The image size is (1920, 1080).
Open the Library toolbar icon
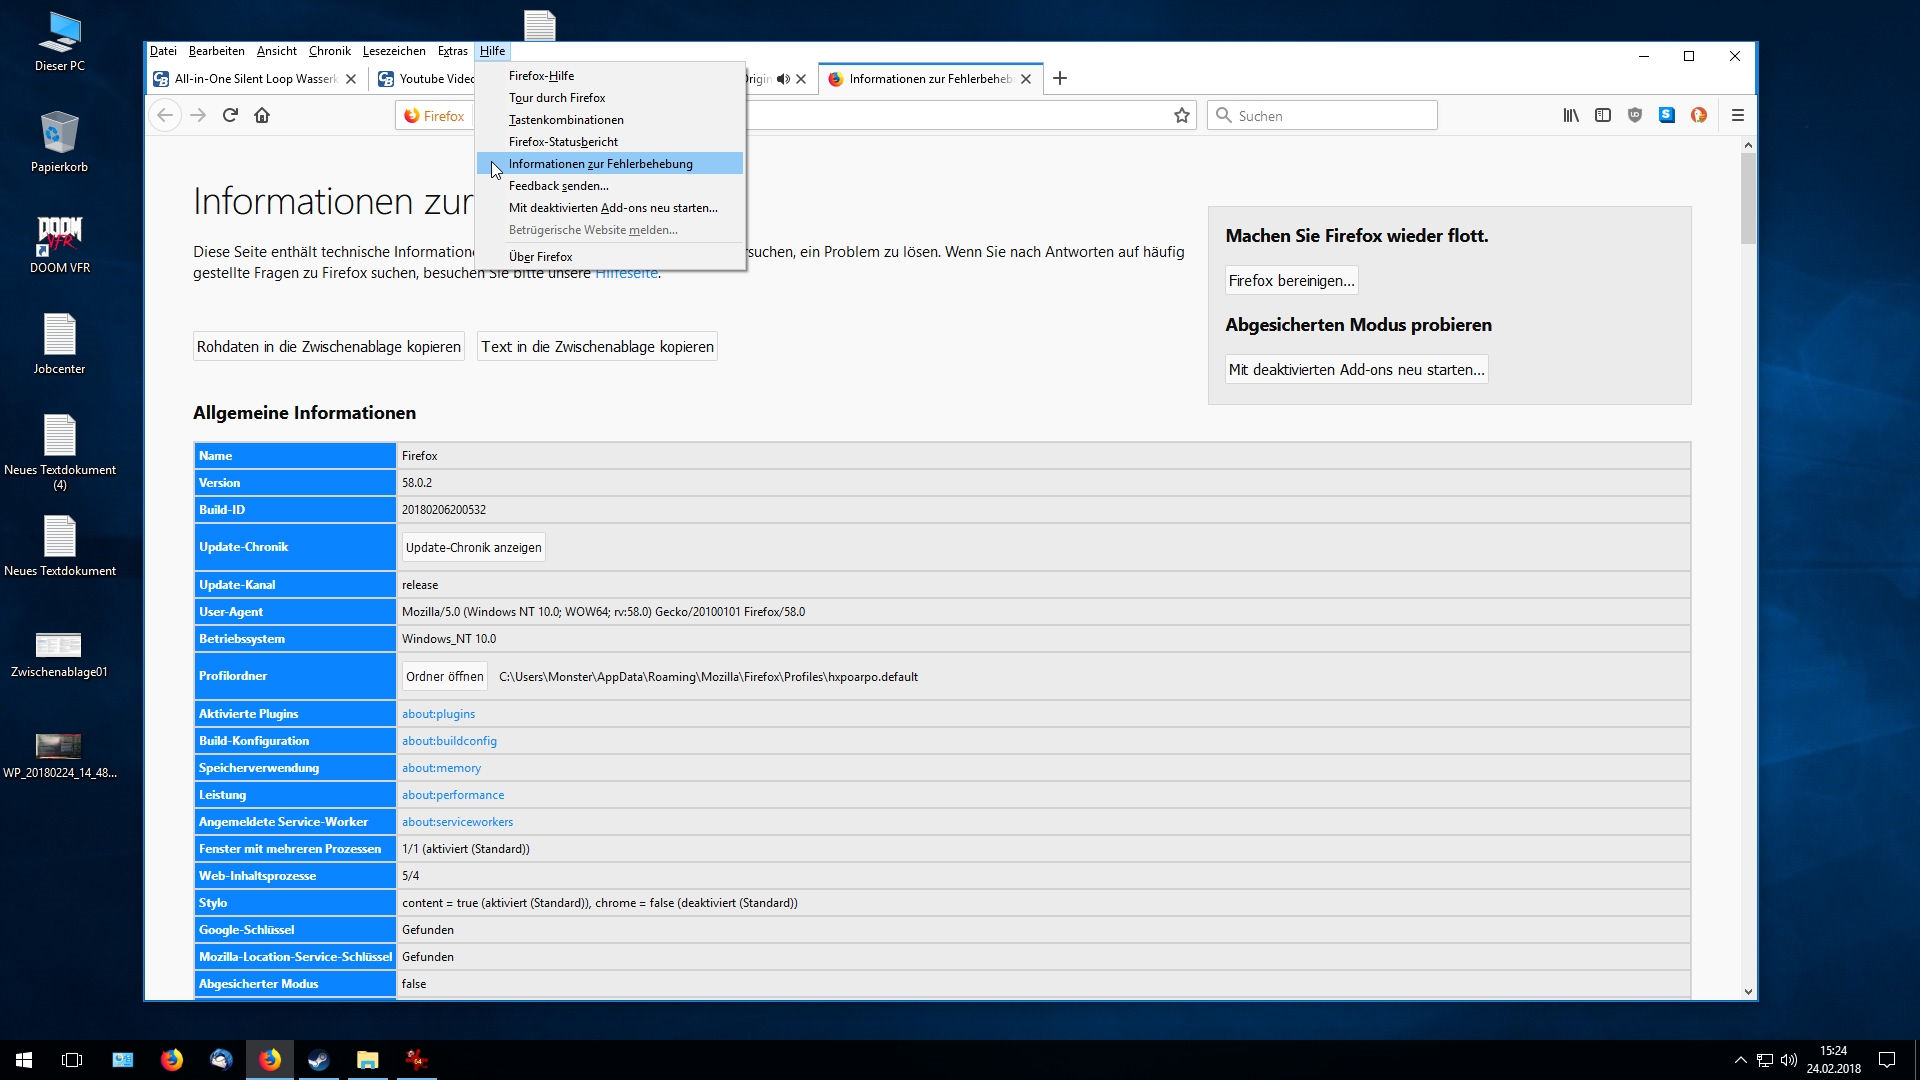pyautogui.click(x=1571, y=116)
